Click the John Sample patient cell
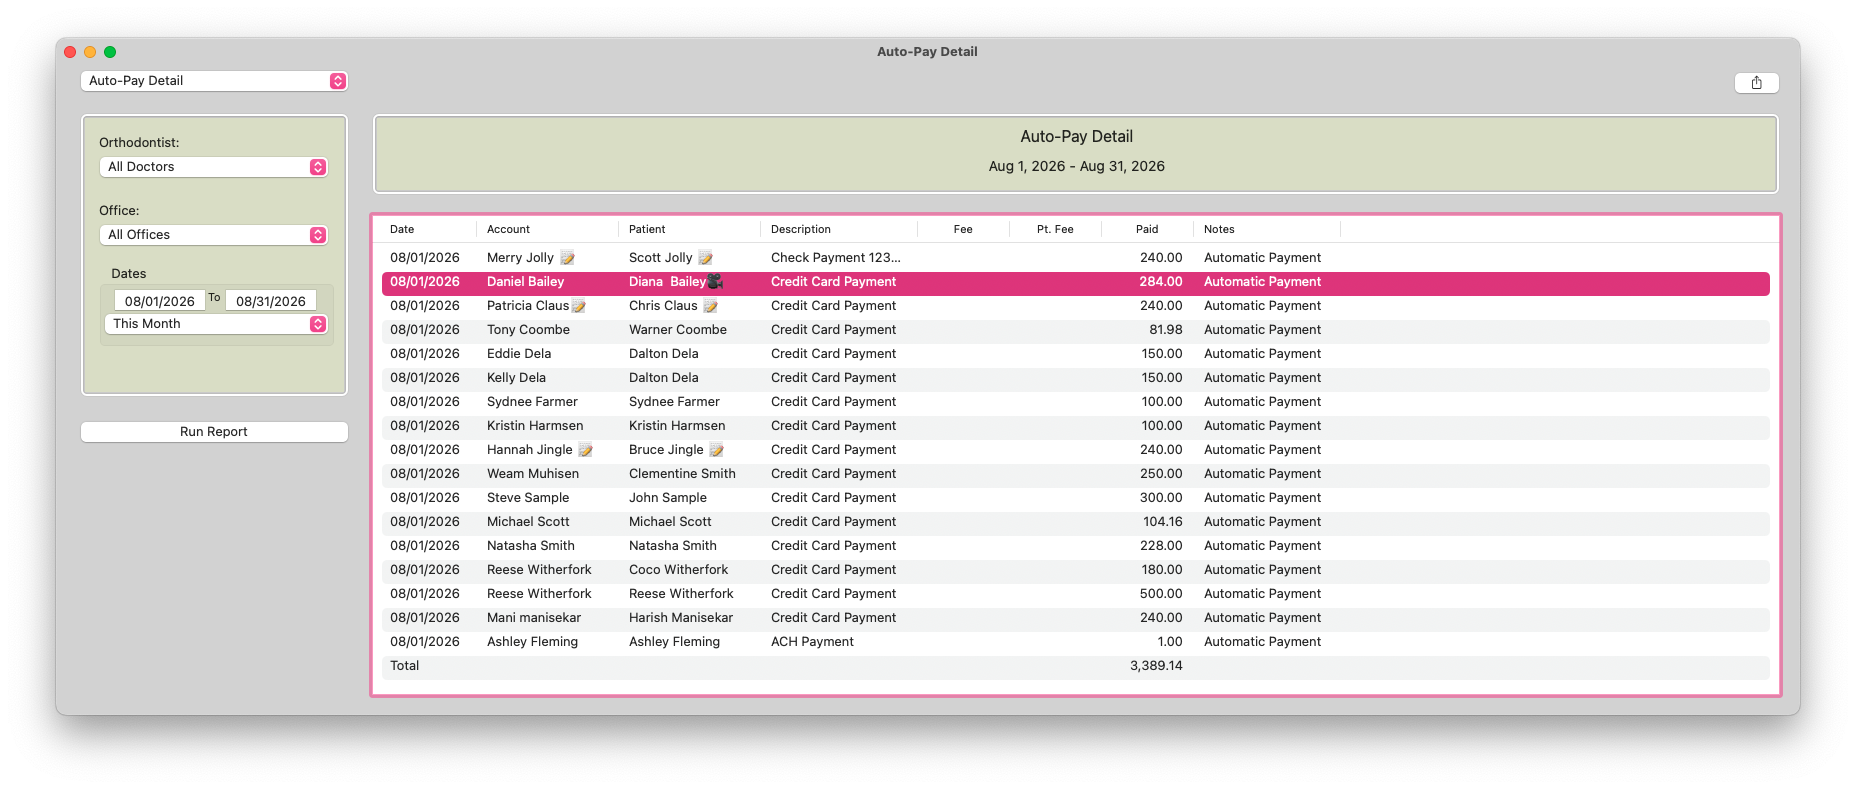Viewport: 1856px width, 789px height. pyautogui.click(x=668, y=498)
